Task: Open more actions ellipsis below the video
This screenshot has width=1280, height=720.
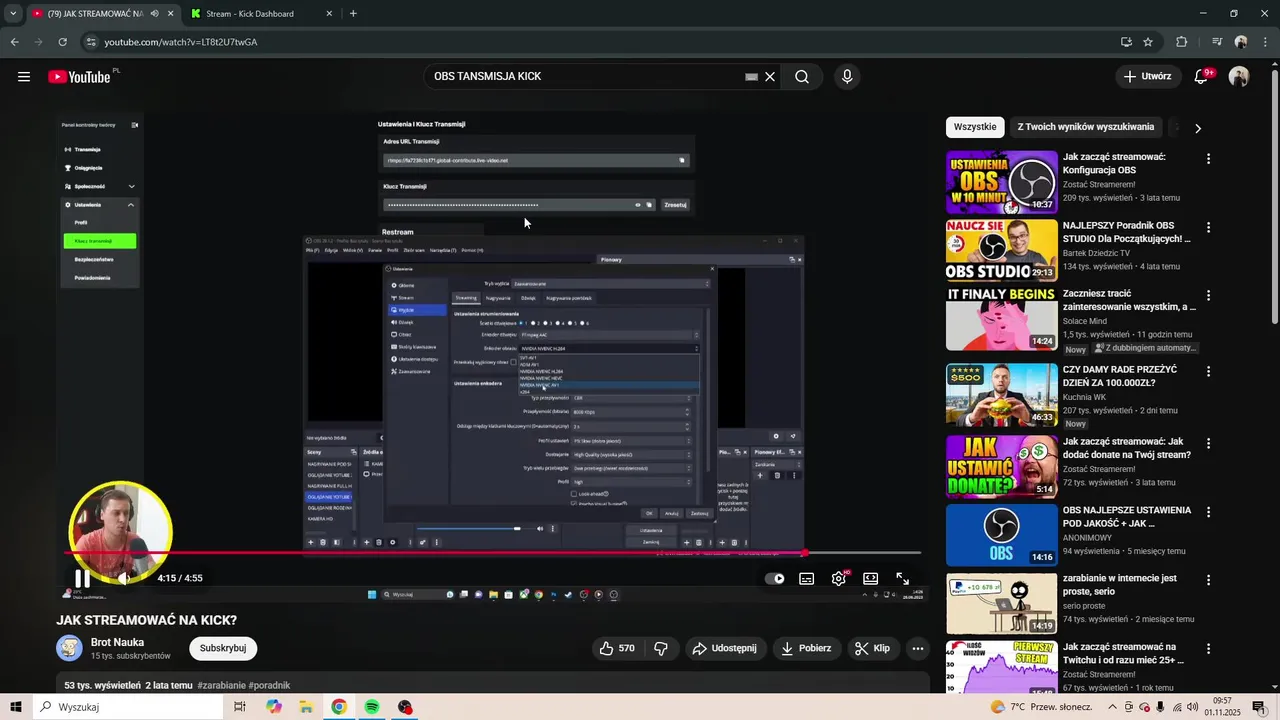Action: [918, 648]
